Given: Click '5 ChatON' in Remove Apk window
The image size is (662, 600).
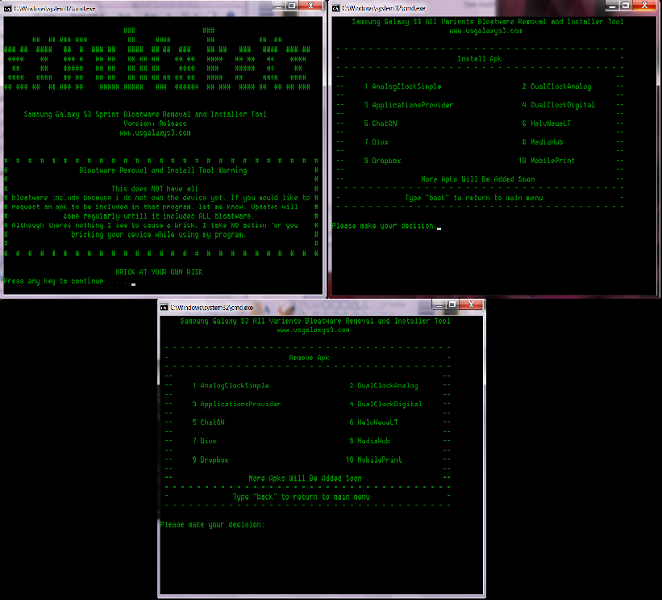Looking at the screenshot, I should (x=208, y=423).
